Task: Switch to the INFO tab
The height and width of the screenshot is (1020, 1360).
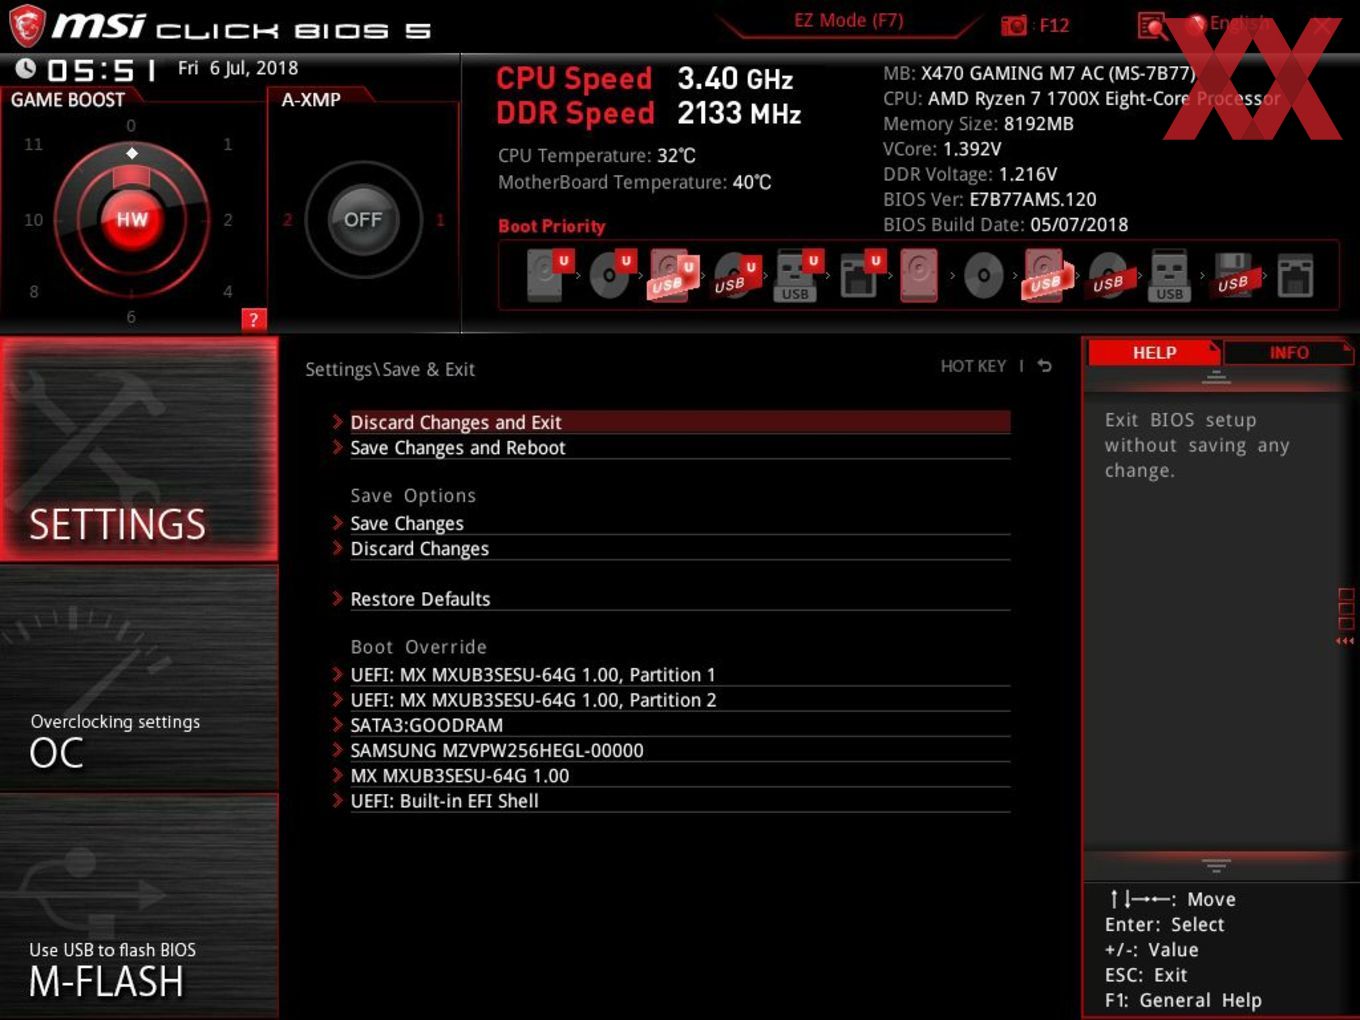Action: point(1288,352)
